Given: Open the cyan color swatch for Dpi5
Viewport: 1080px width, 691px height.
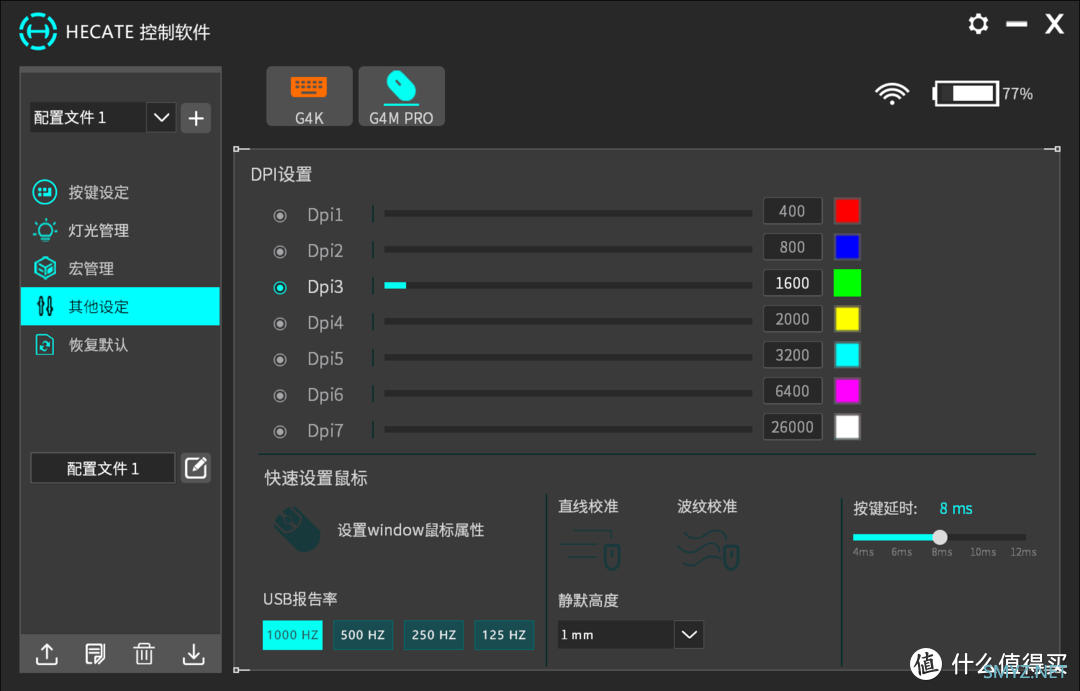Looking at the screenshot, I should coord(847,355).
